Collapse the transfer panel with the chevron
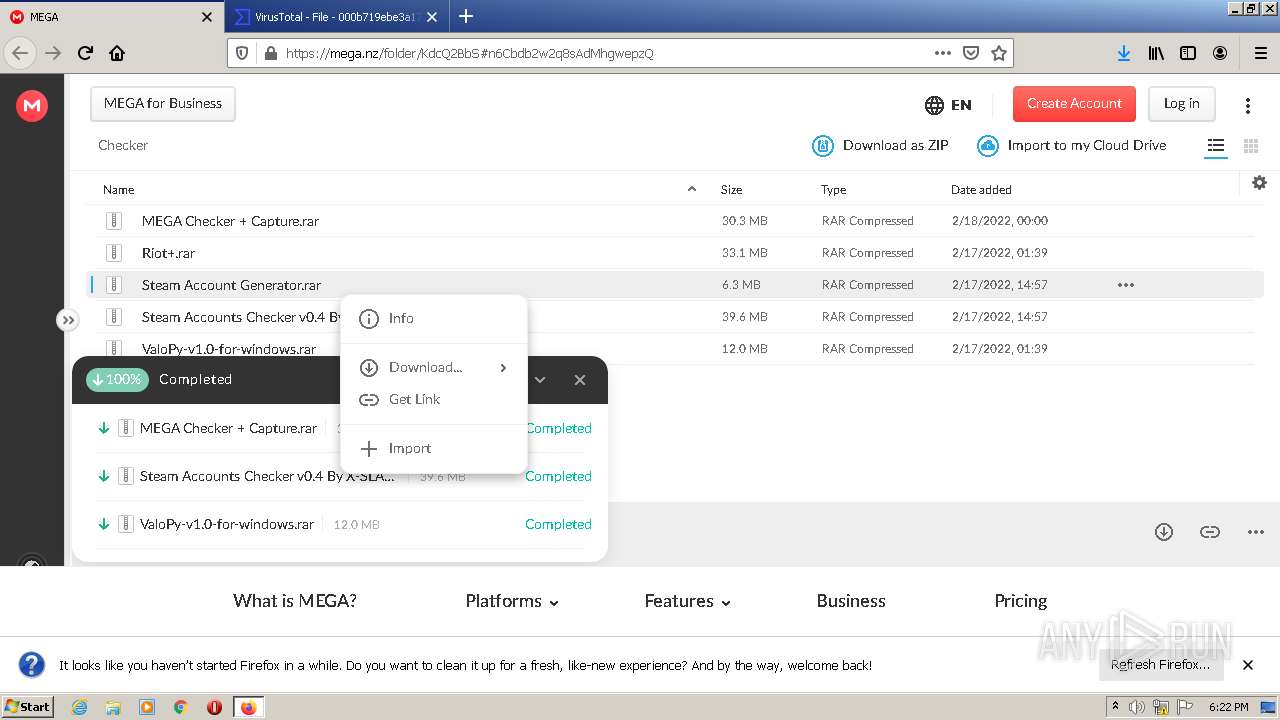The height and width of the screenshot is (720, 1280). 540,380
